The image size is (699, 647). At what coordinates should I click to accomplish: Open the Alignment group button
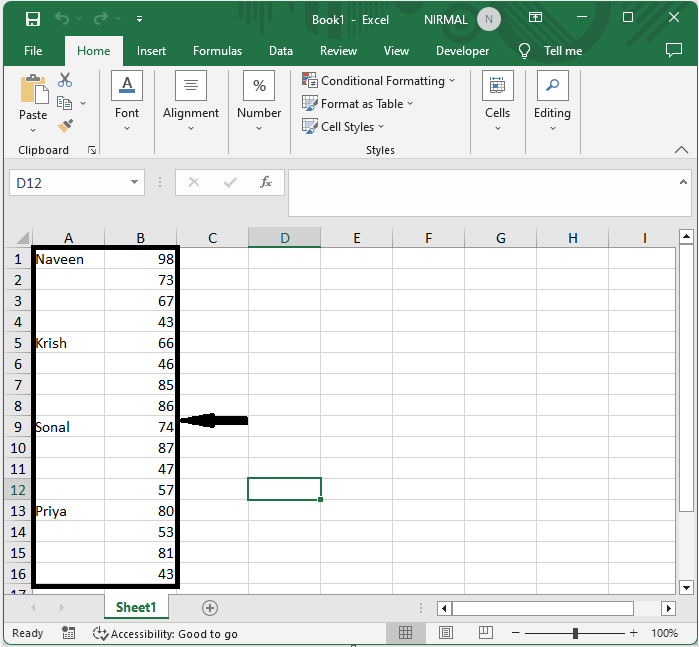click(x=191, y=101)
